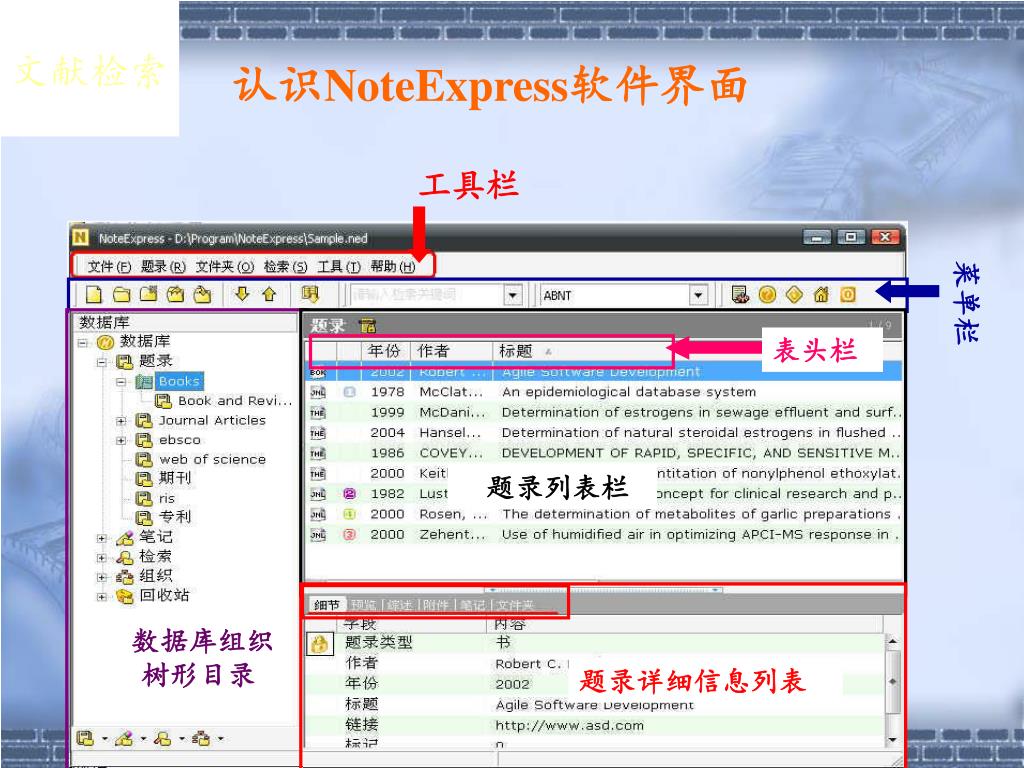Expand the 笔记 tree node
The width and height of the screenshot is (1024, 768).
(x=101, y=539)
